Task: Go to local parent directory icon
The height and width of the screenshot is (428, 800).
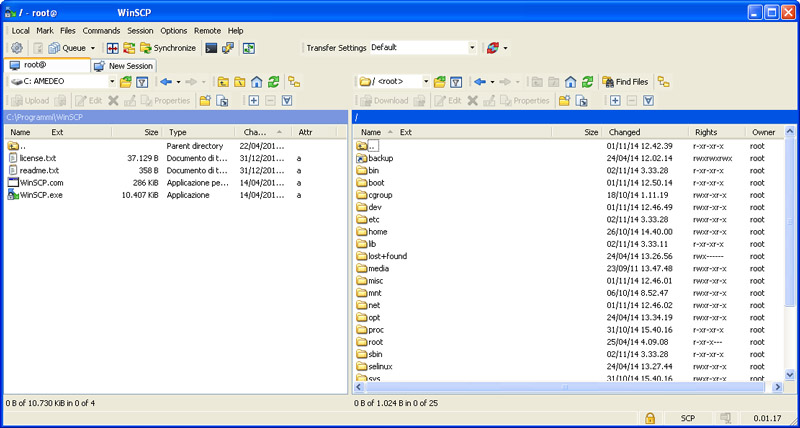Action: 223,82
